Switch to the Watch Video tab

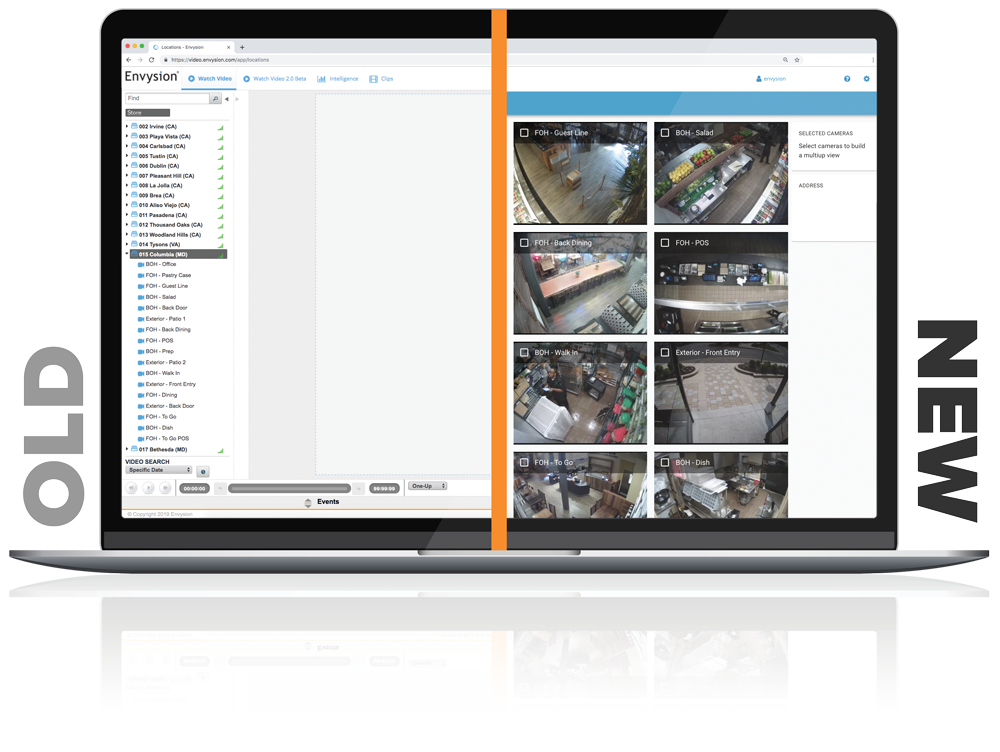[x=210, y=79]
